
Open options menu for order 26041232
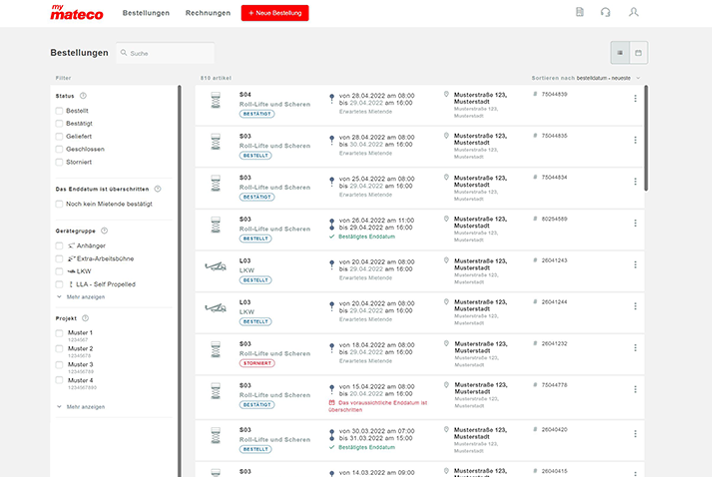635,347
